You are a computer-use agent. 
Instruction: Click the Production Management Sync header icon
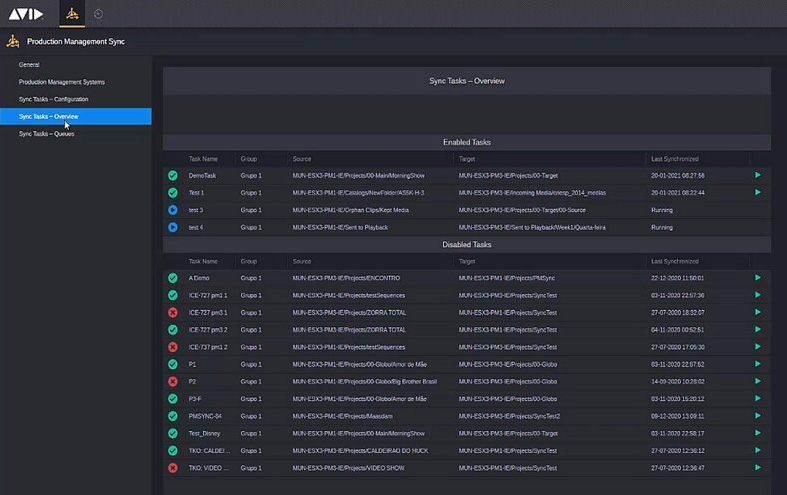tap(13, 41)
